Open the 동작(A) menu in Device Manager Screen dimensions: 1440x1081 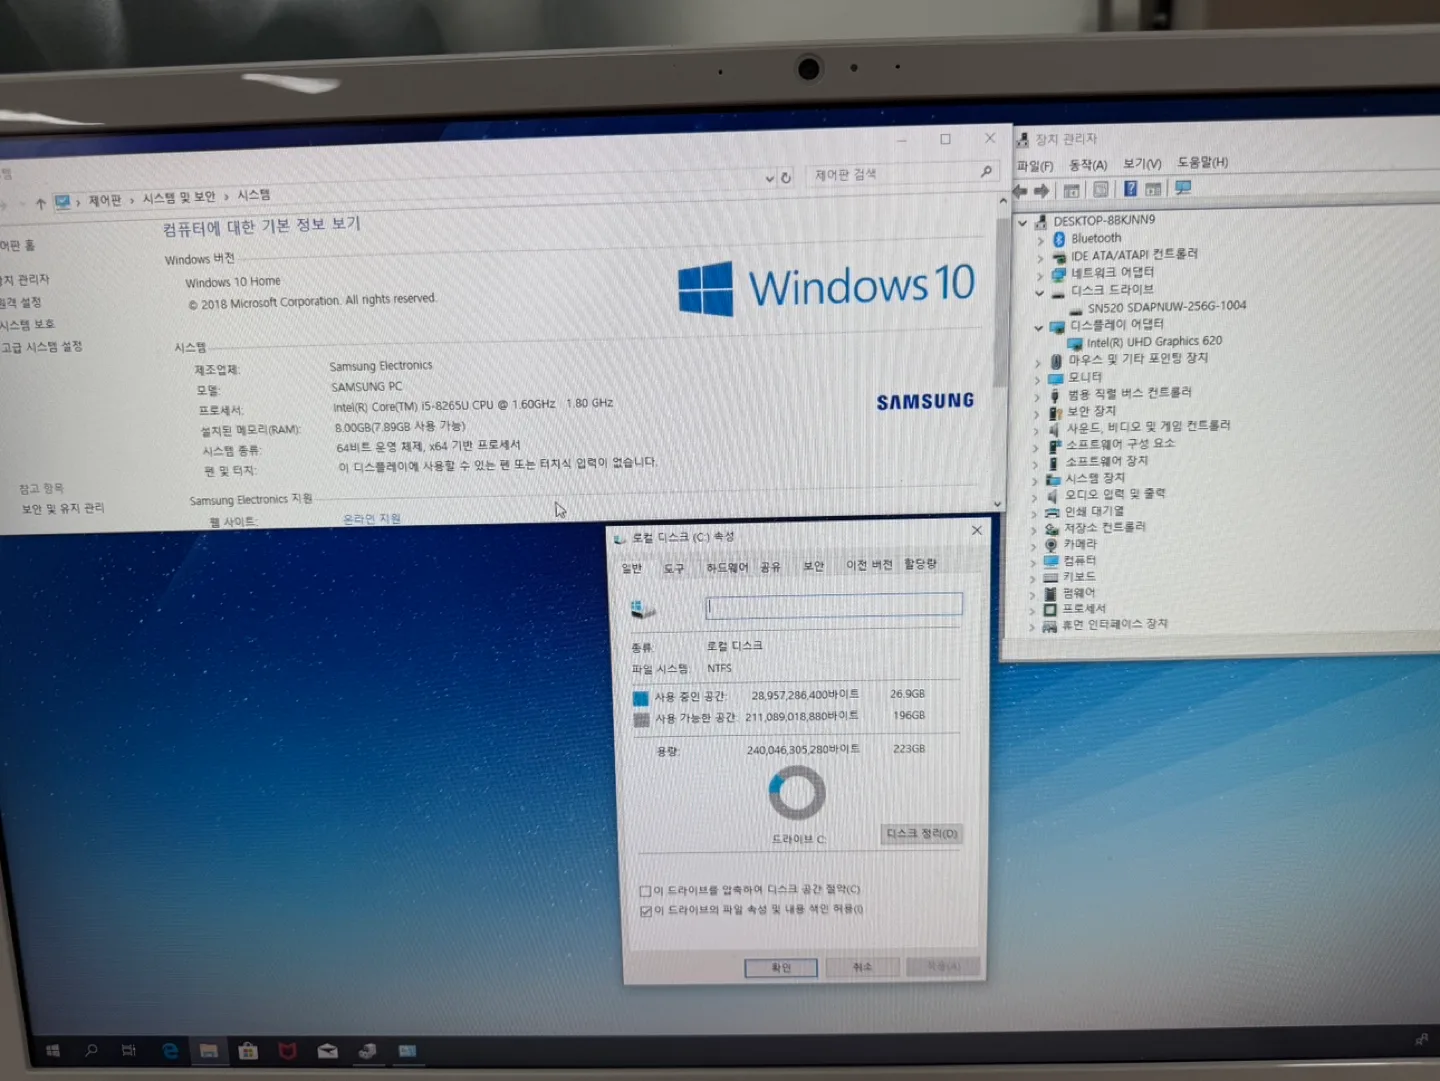coord(1088,165)
